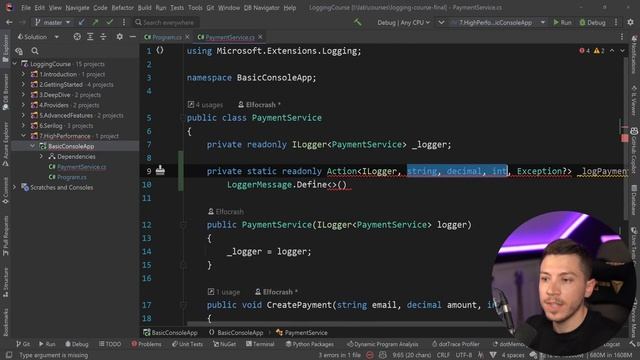Click the Search everywhere field
The width and height of the screenshot is (640, 360).
(x=165, y=22)
